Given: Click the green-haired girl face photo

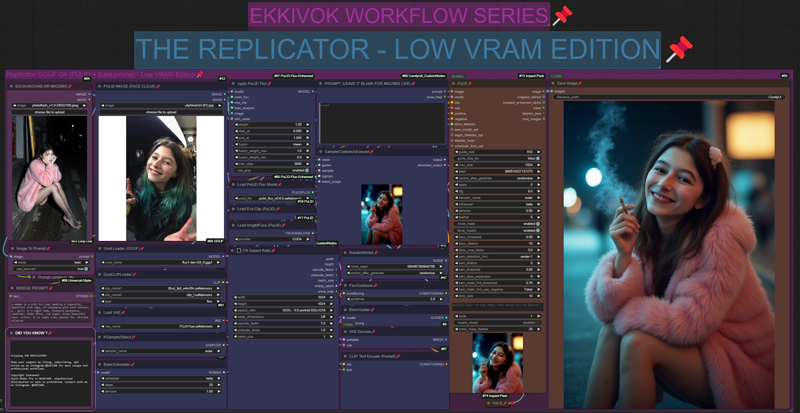Looking at the screenshot, I should [162, 178].
